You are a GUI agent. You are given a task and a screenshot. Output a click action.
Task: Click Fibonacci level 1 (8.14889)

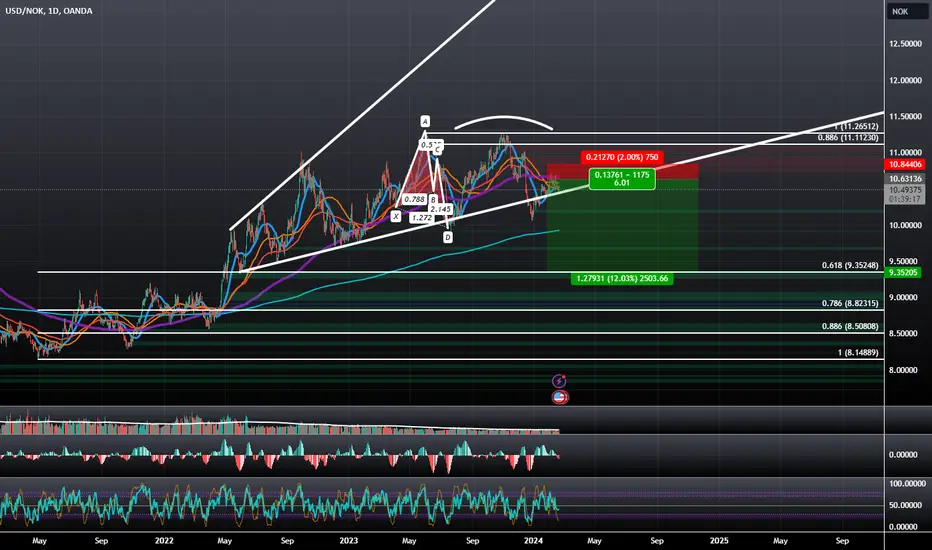tap(858, 353)
